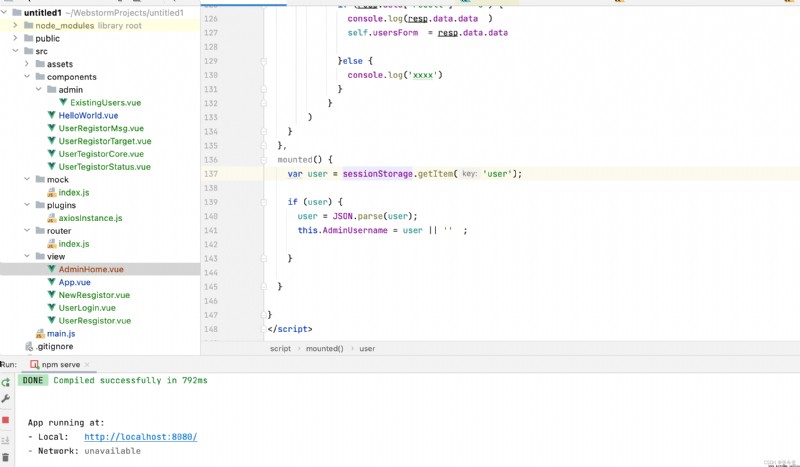
Task: Close the npm serve tab
Action: pyautogui.click(x=87, y=364)
